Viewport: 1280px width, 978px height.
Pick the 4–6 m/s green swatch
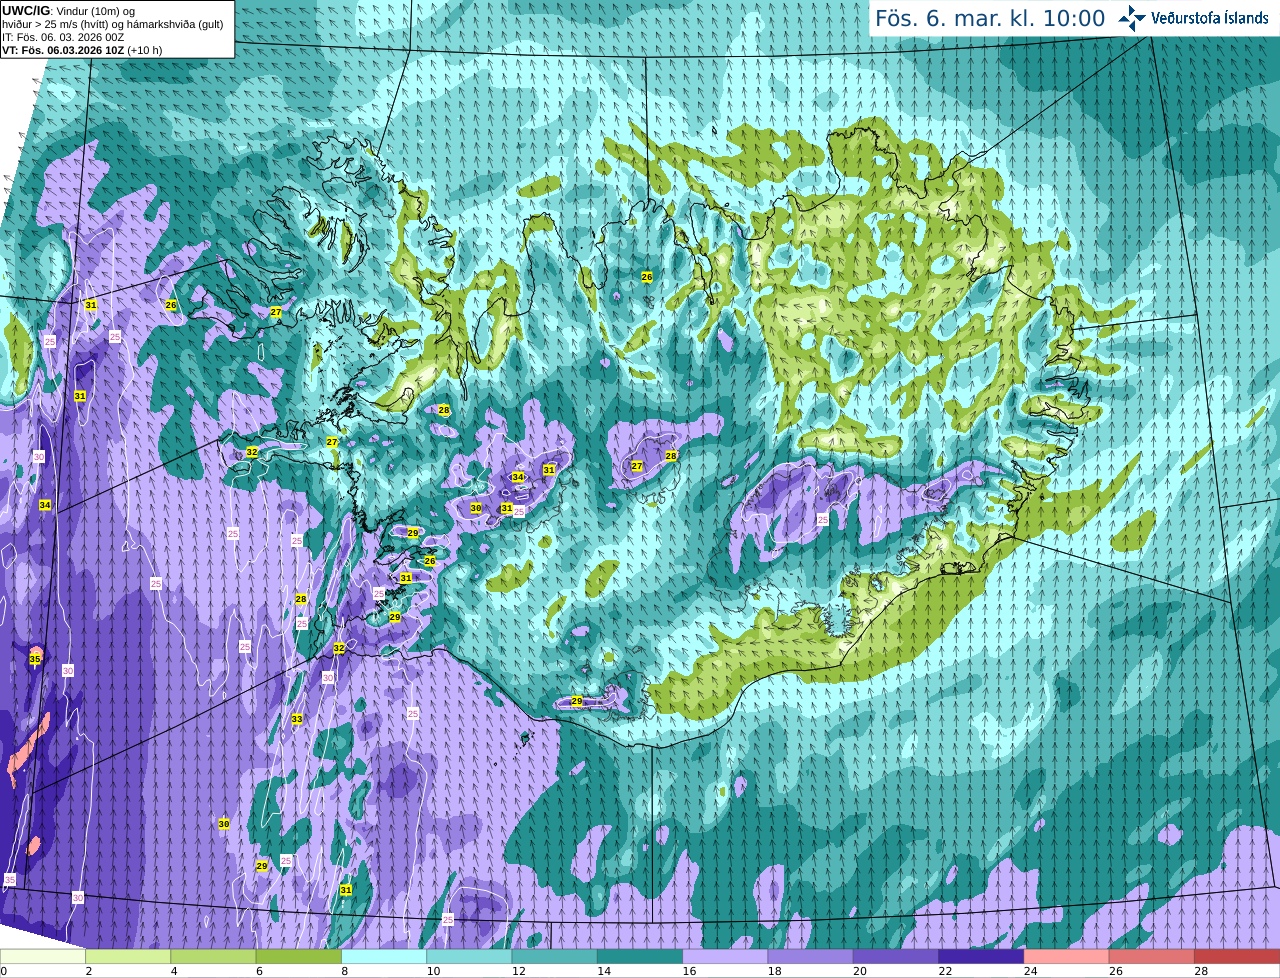click(x=213, y=957)
